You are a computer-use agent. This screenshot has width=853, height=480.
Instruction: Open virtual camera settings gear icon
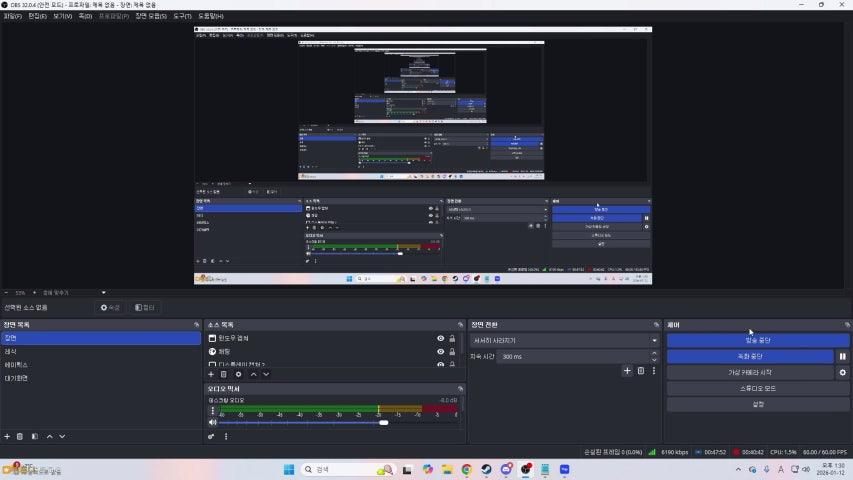[x=842, y=372]
